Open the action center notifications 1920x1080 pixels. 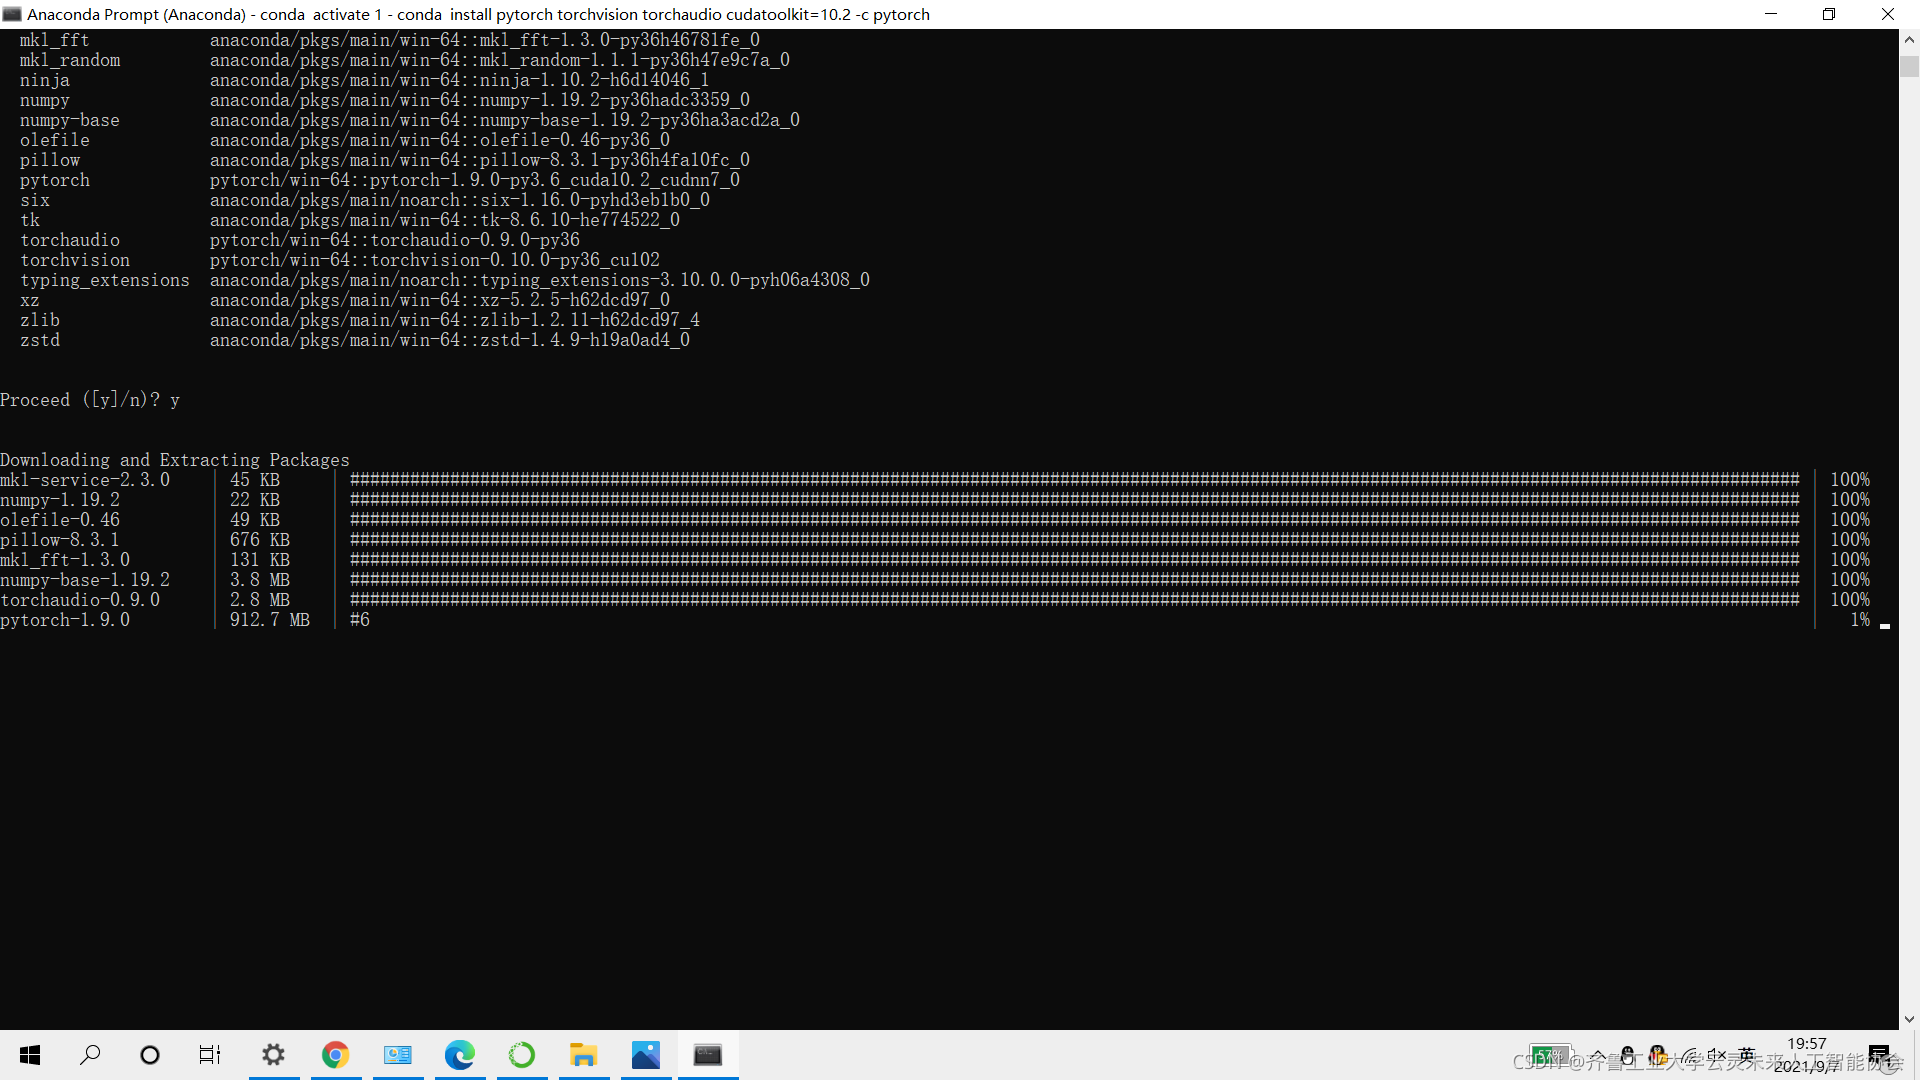1880,1055
